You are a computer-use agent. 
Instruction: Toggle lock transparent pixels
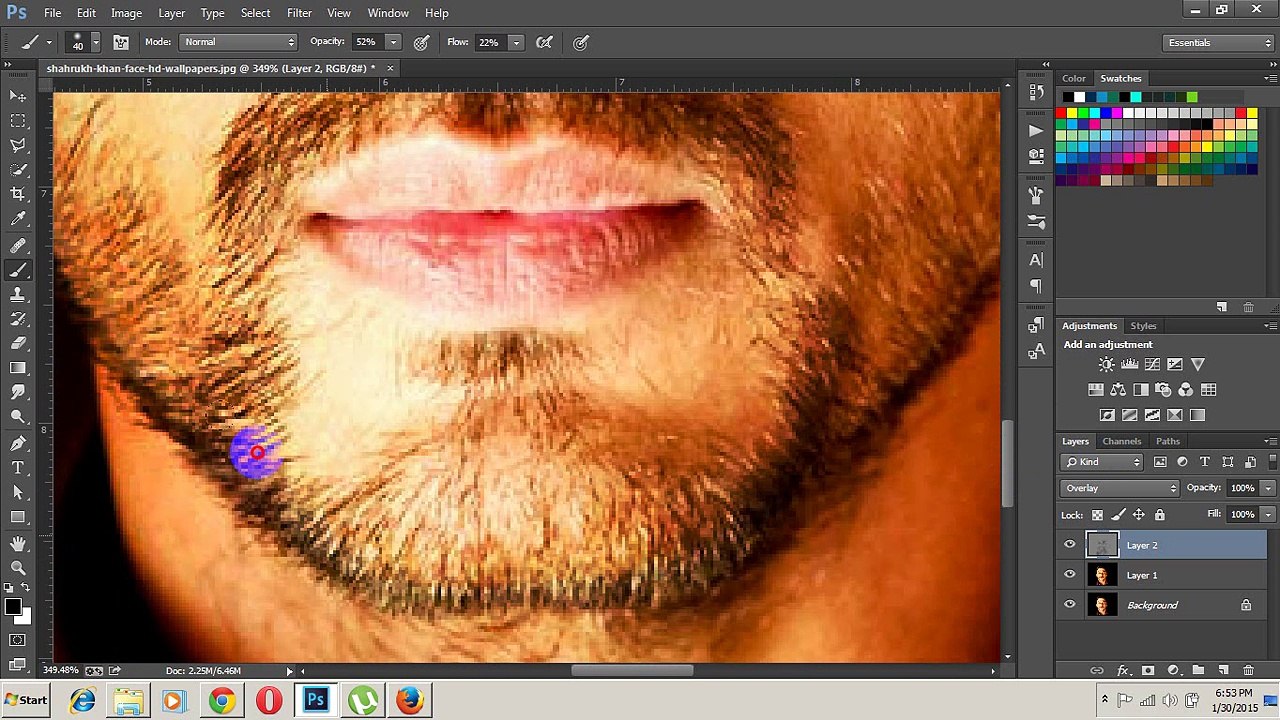[x=1097, y=515]
